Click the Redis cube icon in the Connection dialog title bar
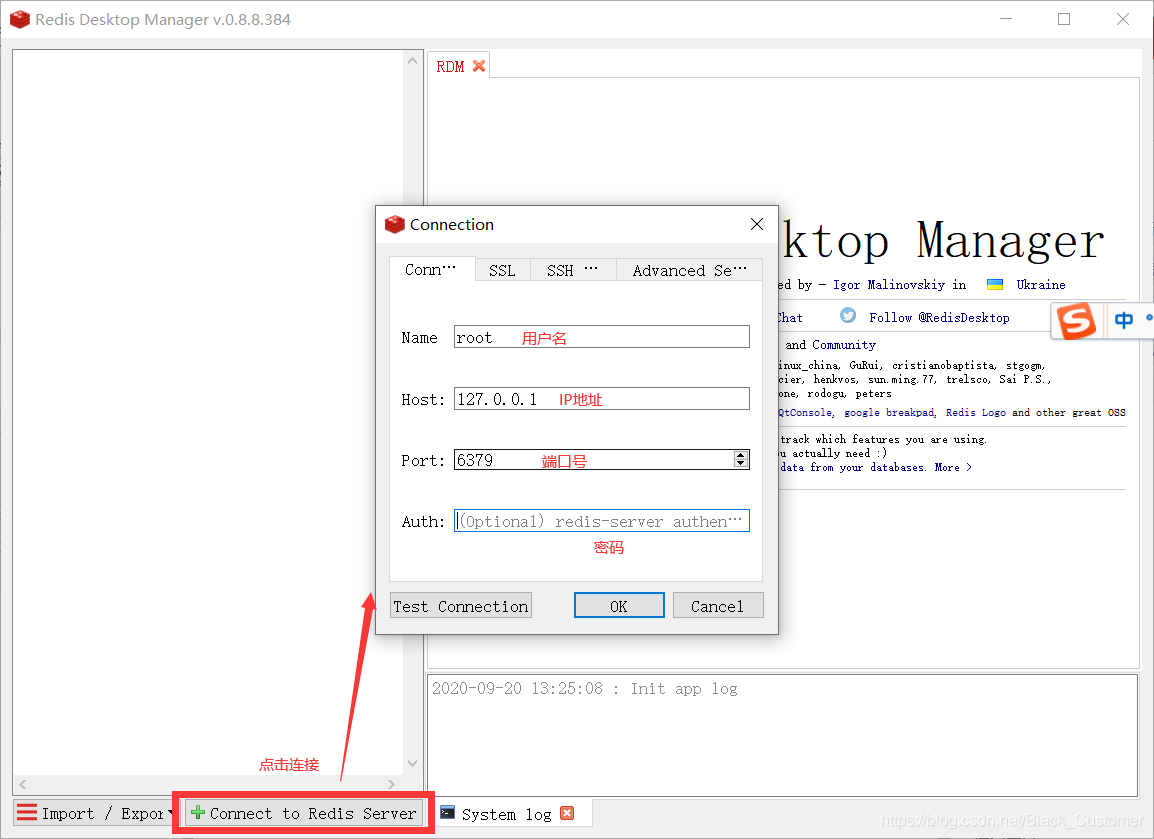Image resolution: width=1154 pixels, height=839 pixels. [395, 224]
